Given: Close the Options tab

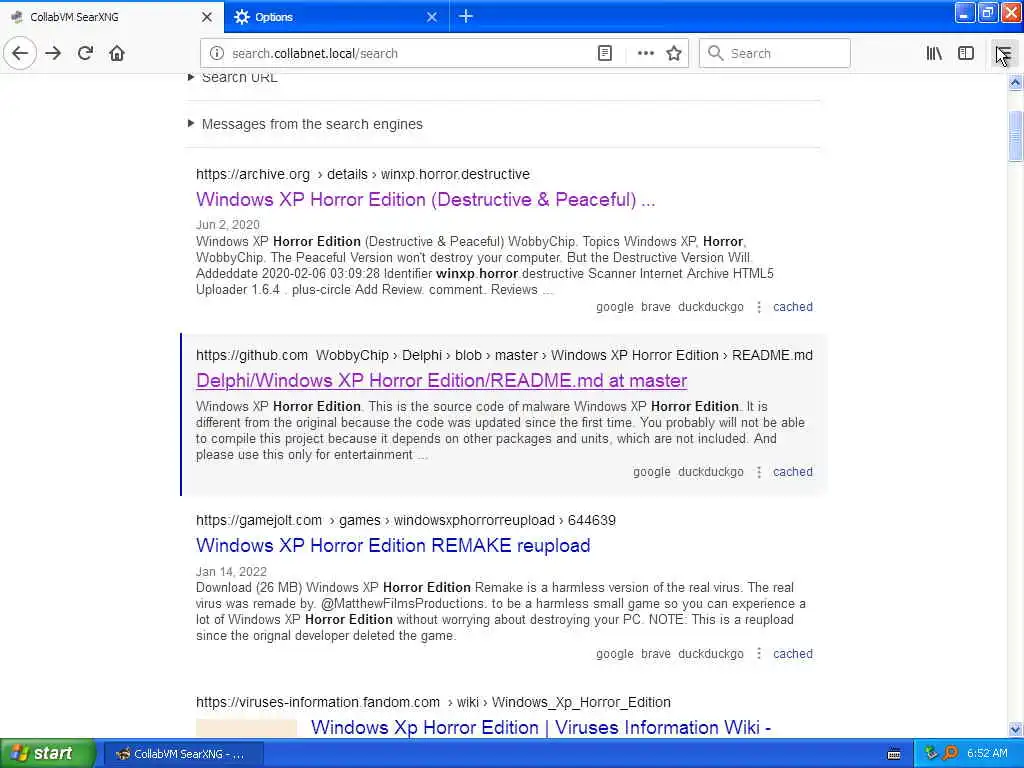Looking at the screenshot, I should click(432, 17).
